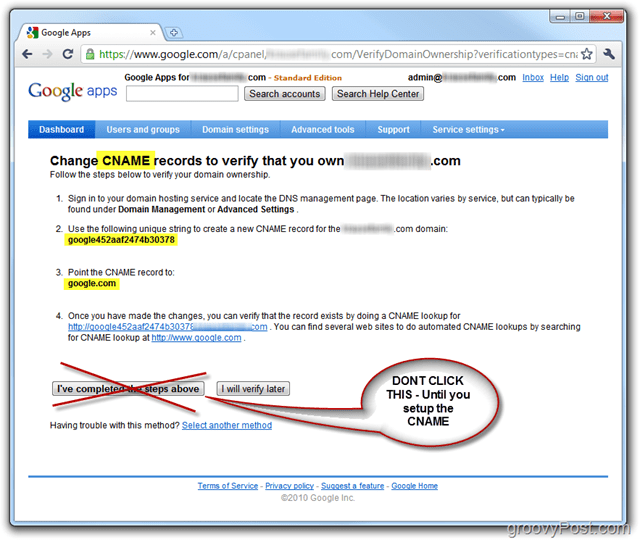Open the Help link
This screenshot has height=540, width=640.
pyautogui.click(x=559, y=78)
